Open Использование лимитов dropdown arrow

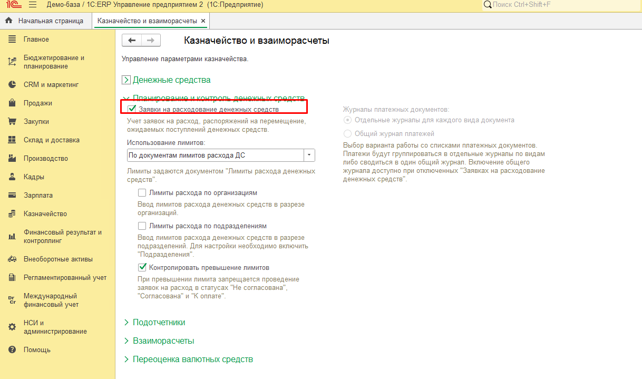pos(309,155)
